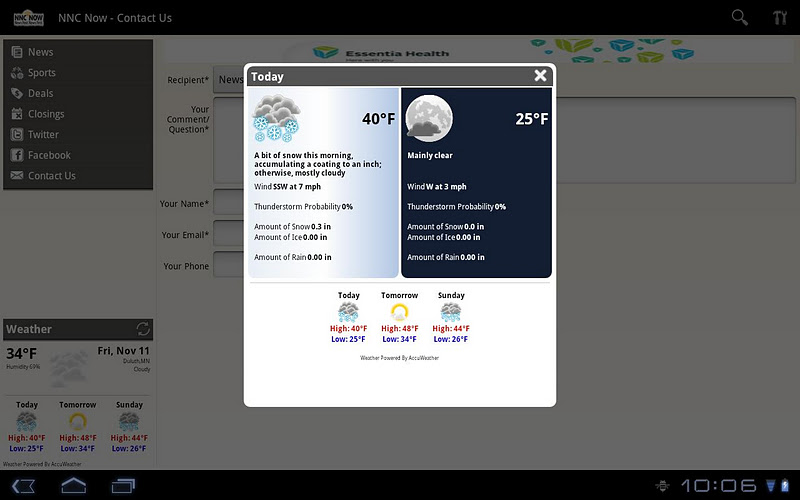Select Sunday snow icon in the popup

tap(451, 312)
